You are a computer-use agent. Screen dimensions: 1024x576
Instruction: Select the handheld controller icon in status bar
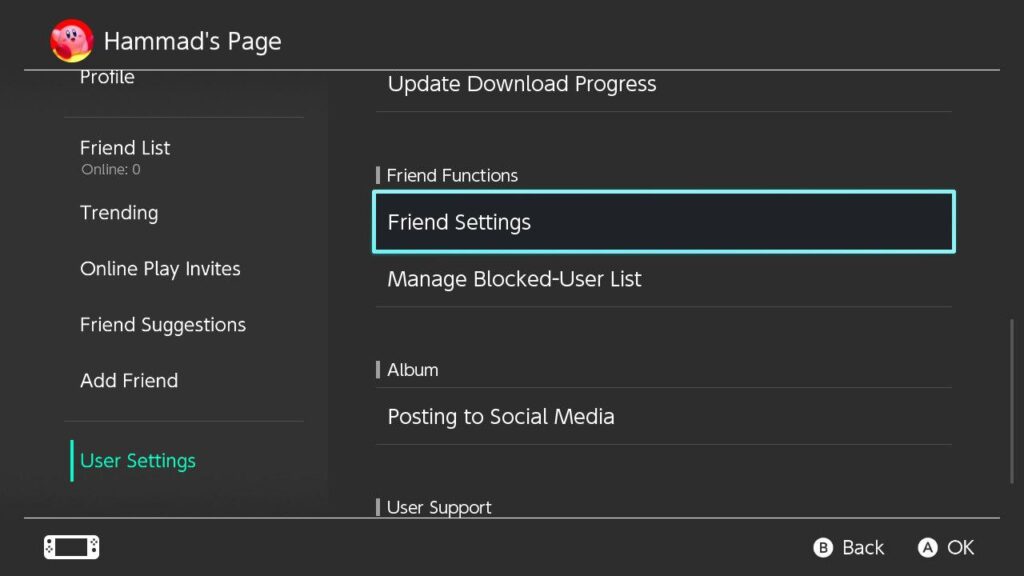click(71, 547)
